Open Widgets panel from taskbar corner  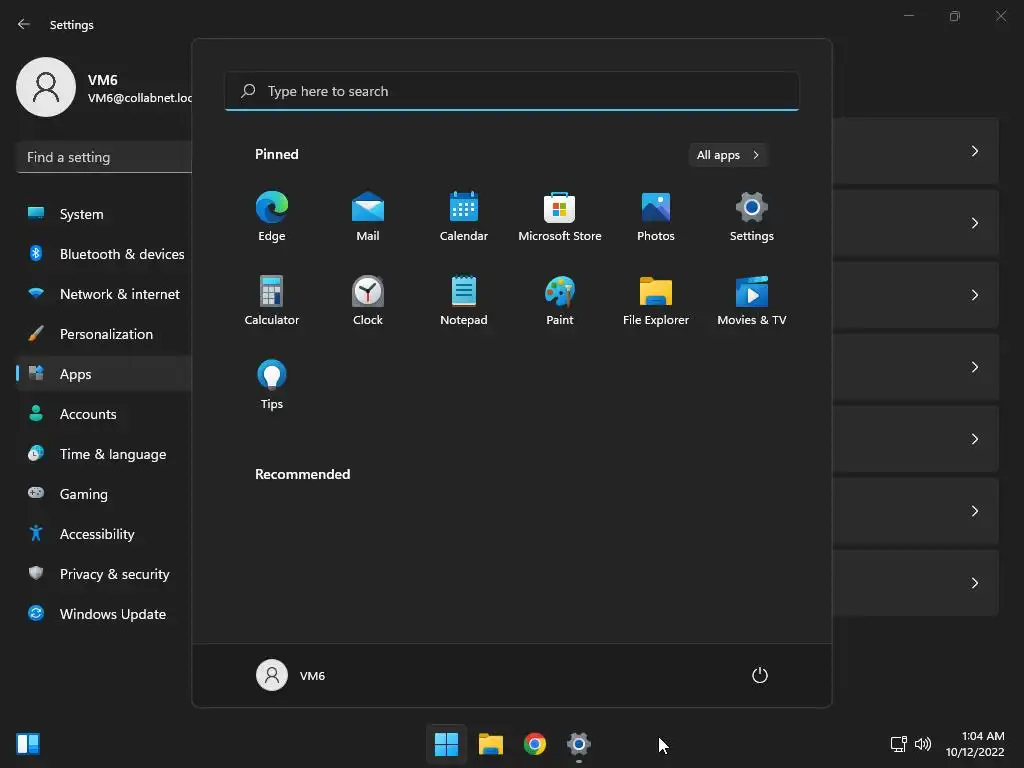pyautogui.click(x=28, y=743)
